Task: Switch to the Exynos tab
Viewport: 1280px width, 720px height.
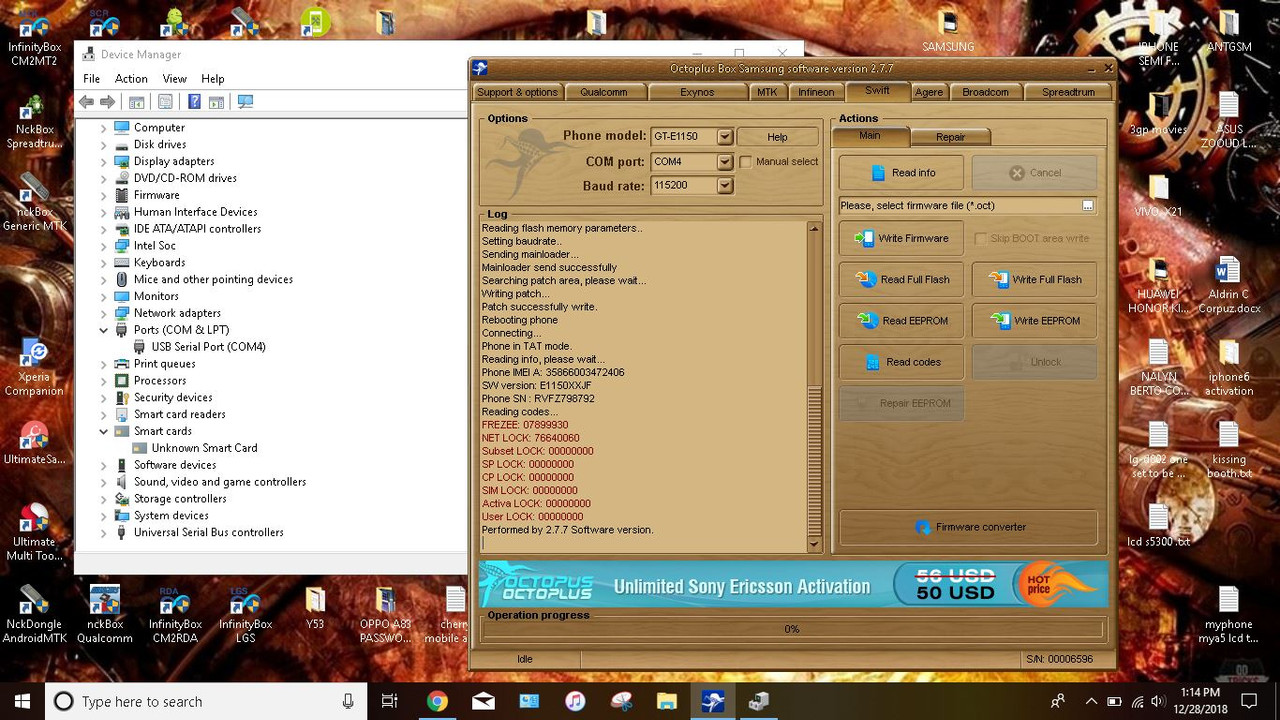Action: [x=697, y=92]
